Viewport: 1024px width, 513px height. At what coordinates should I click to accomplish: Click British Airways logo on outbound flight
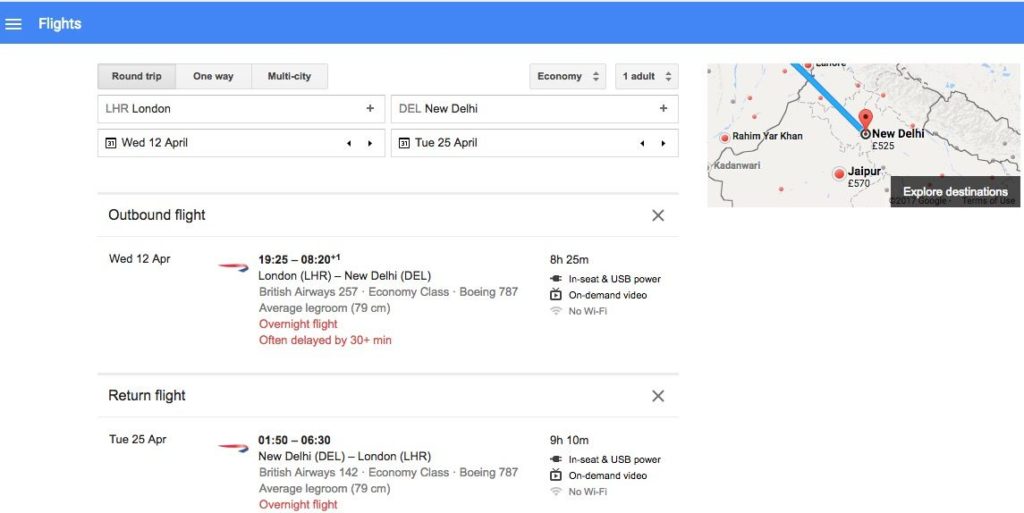233,266
